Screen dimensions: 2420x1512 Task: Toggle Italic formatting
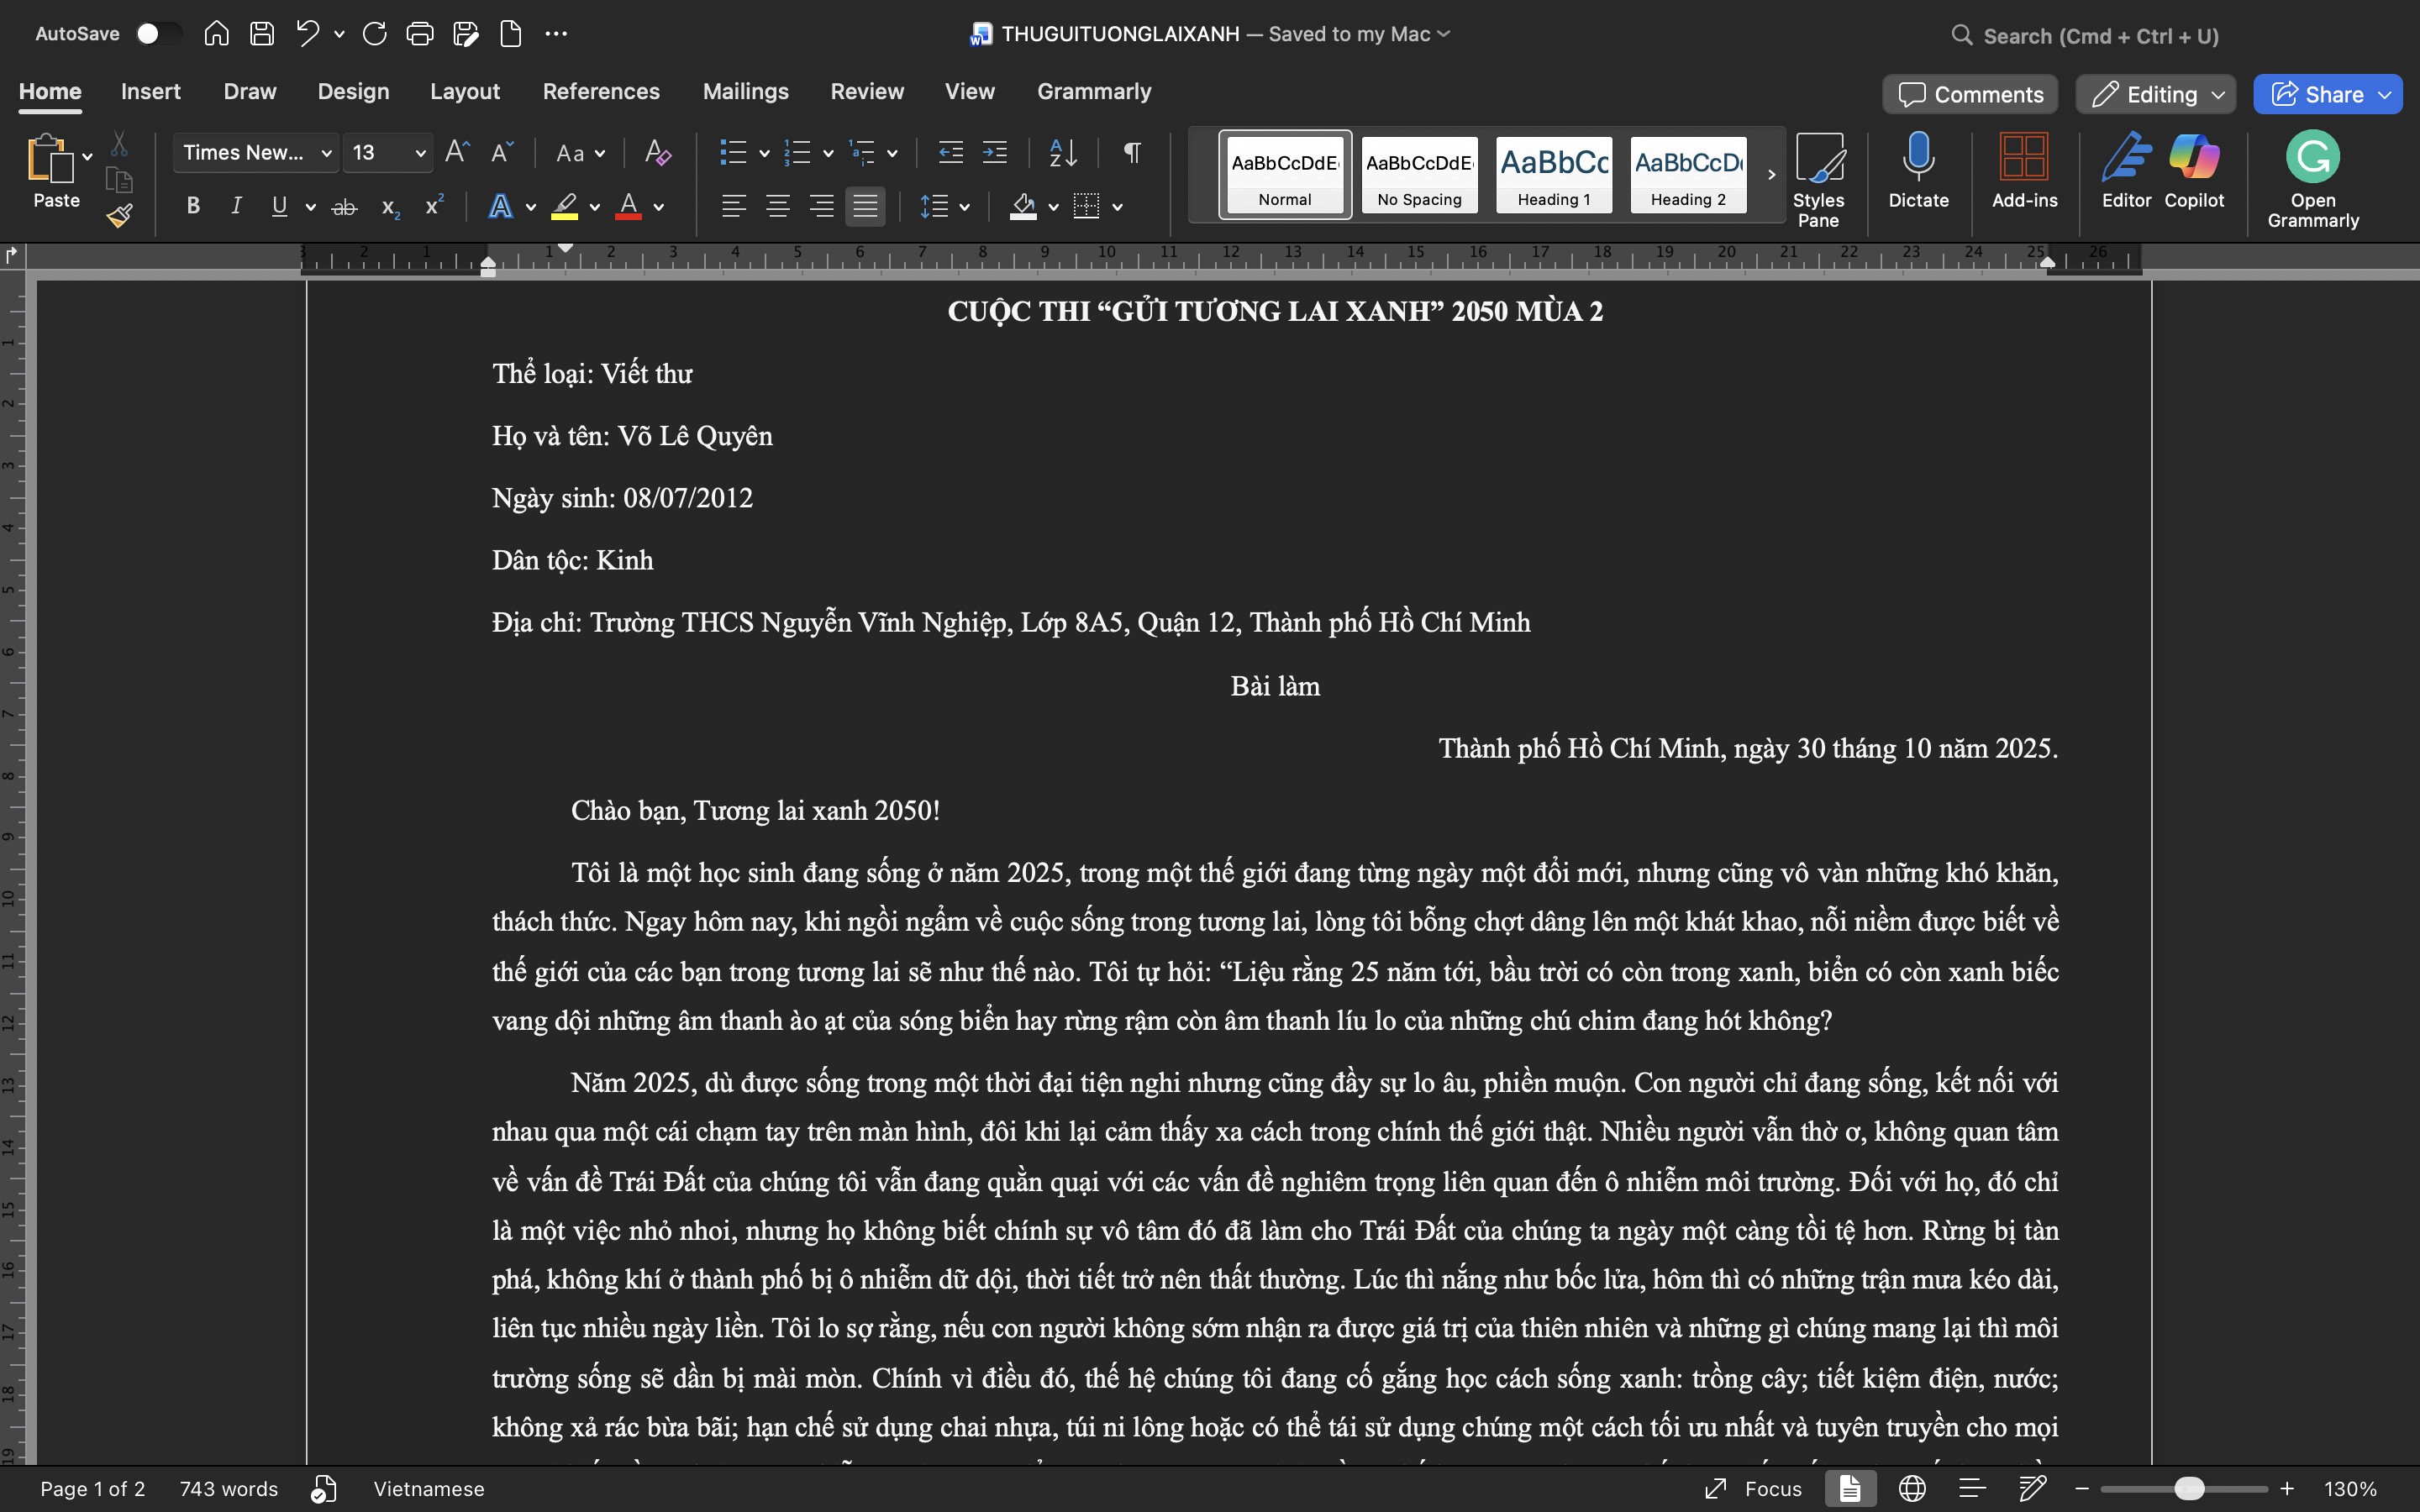(236, 206)
